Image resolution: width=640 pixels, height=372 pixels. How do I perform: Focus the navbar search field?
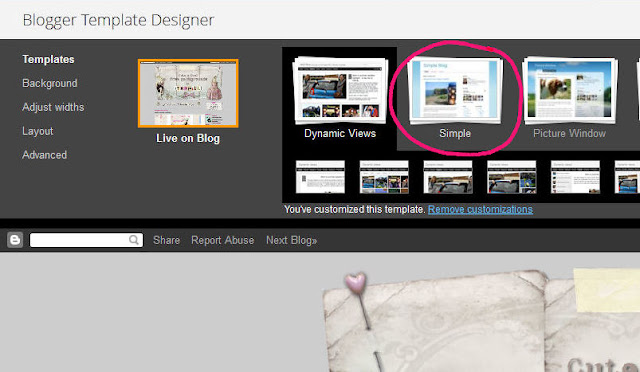coord(86,240)
